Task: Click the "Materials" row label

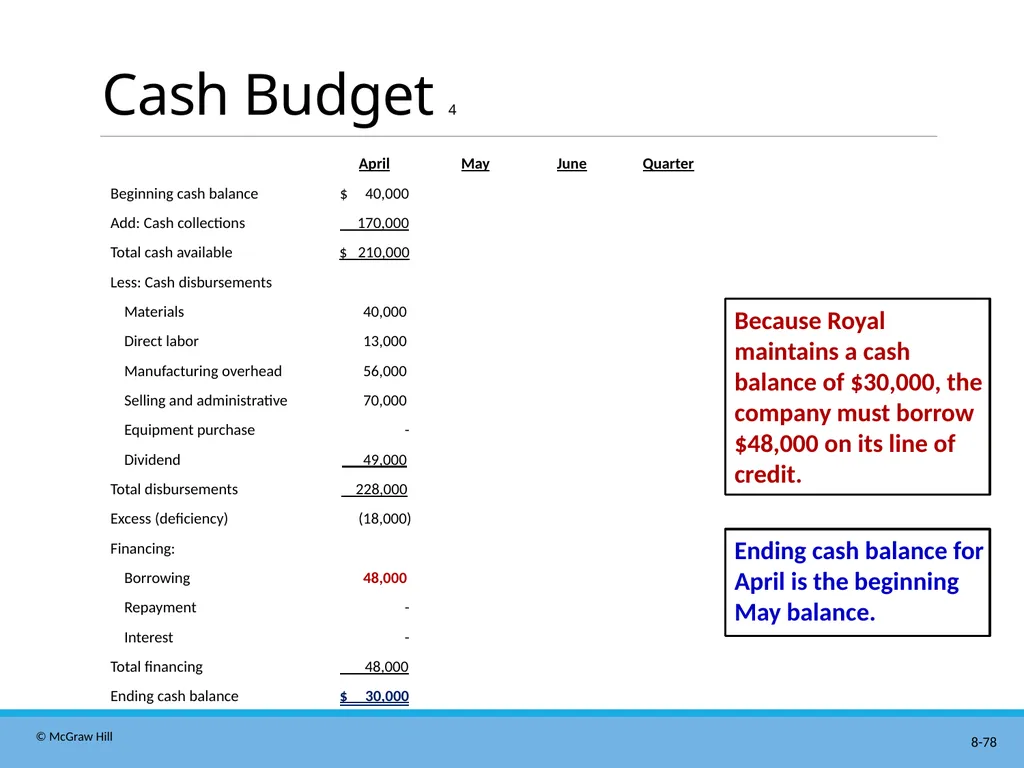Action: pyautogui.click(x=154, y=312)
